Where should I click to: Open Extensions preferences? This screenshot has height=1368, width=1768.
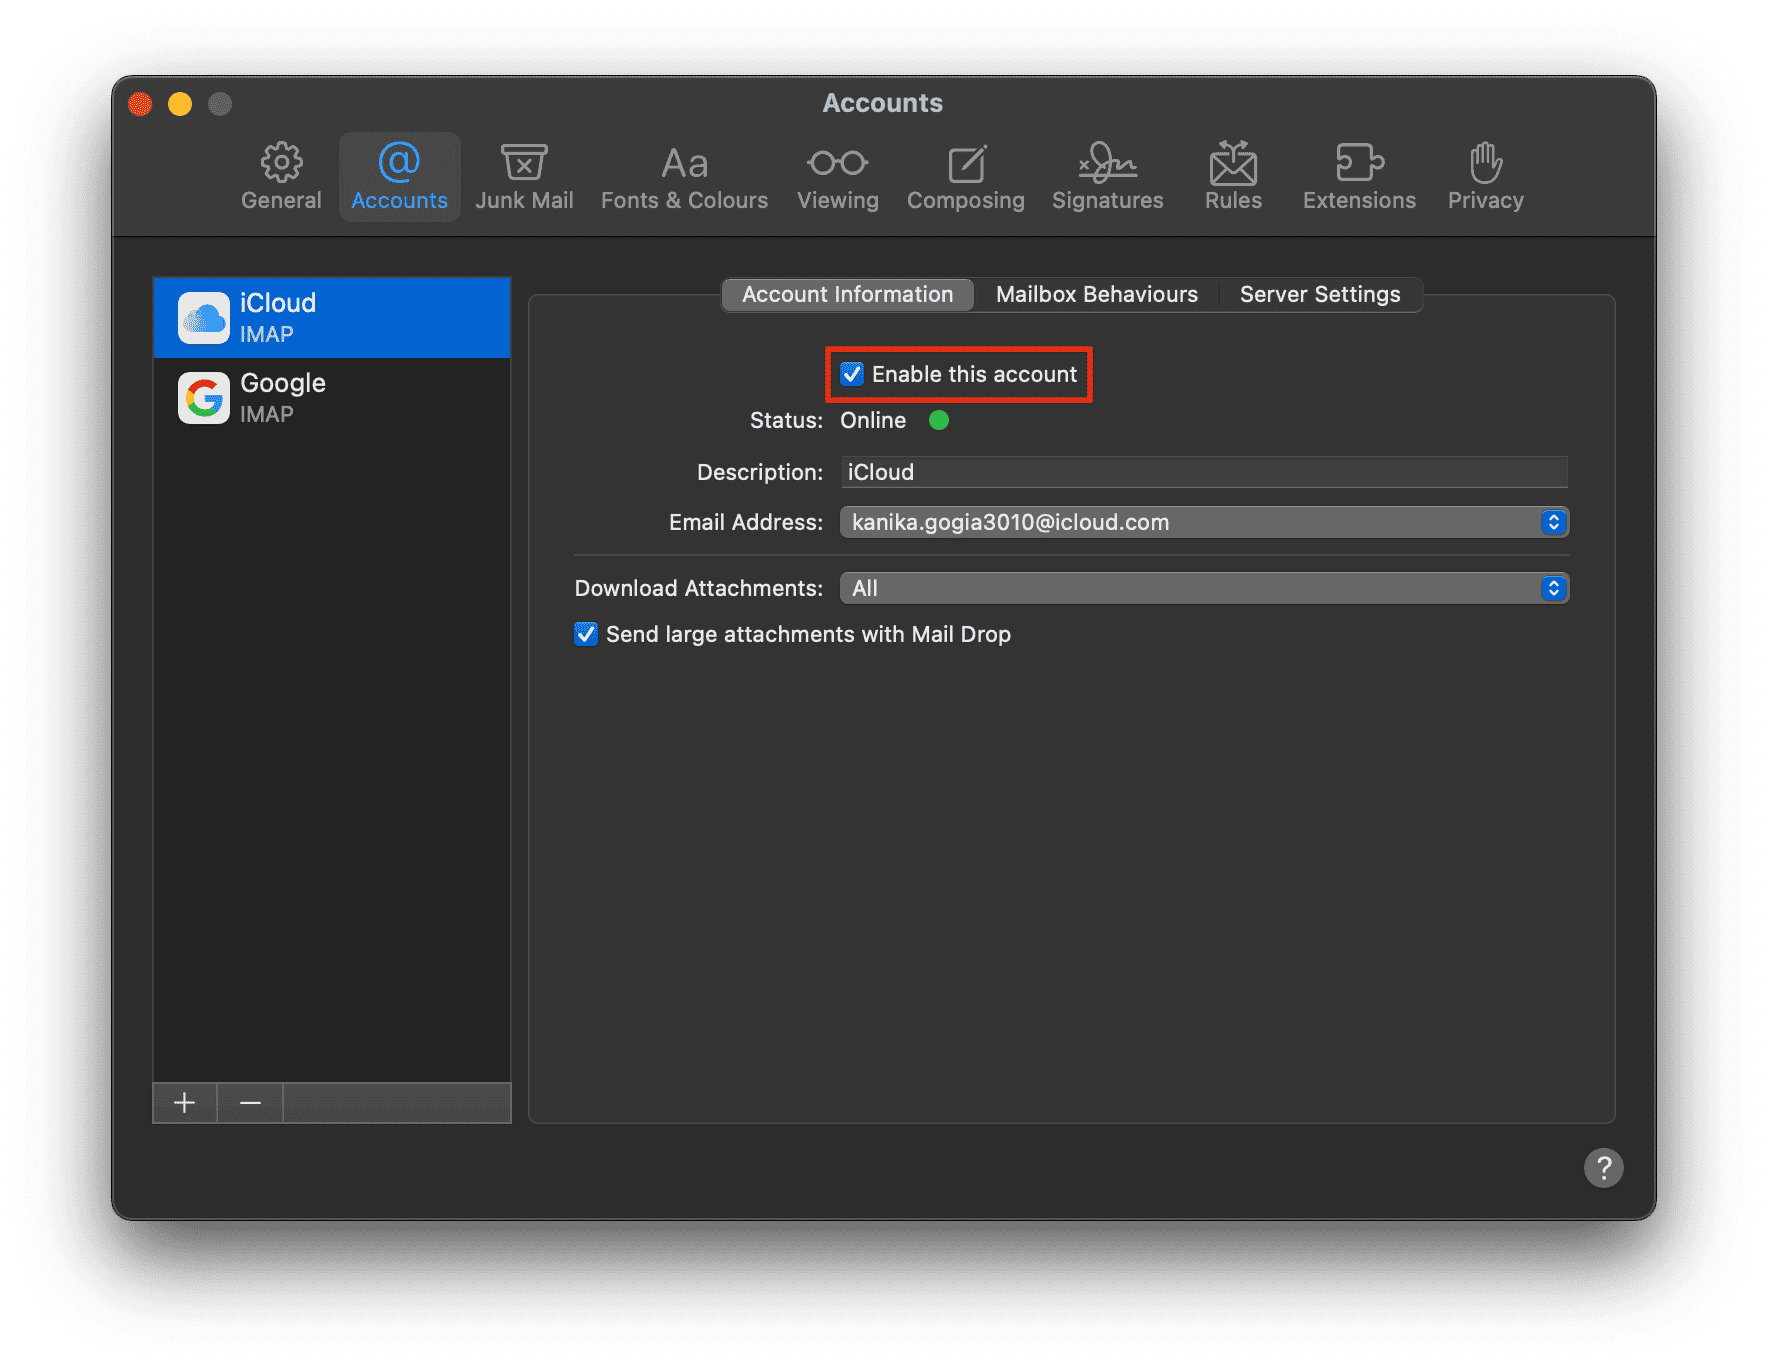tap(1359, 177)
